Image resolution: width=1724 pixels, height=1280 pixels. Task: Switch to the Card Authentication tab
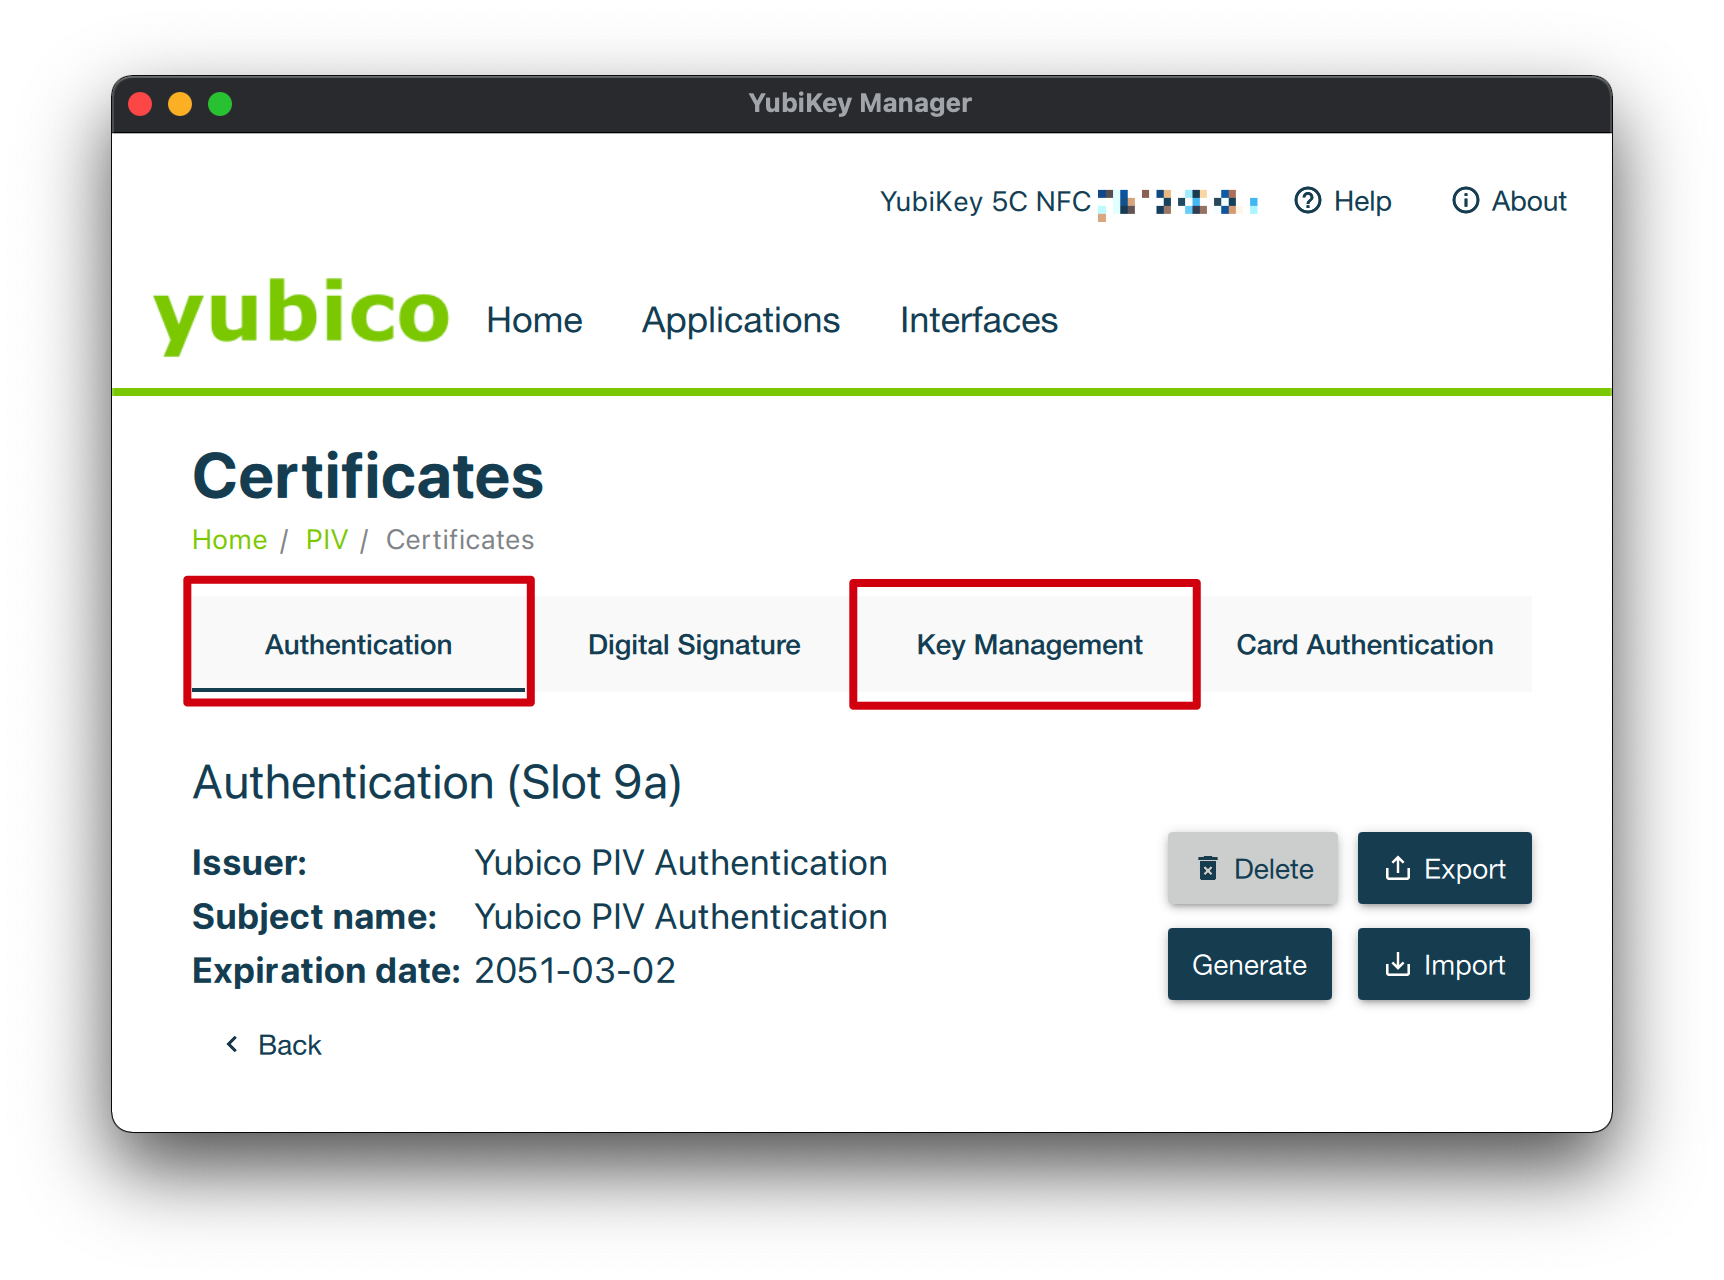tap(1365, 644)
